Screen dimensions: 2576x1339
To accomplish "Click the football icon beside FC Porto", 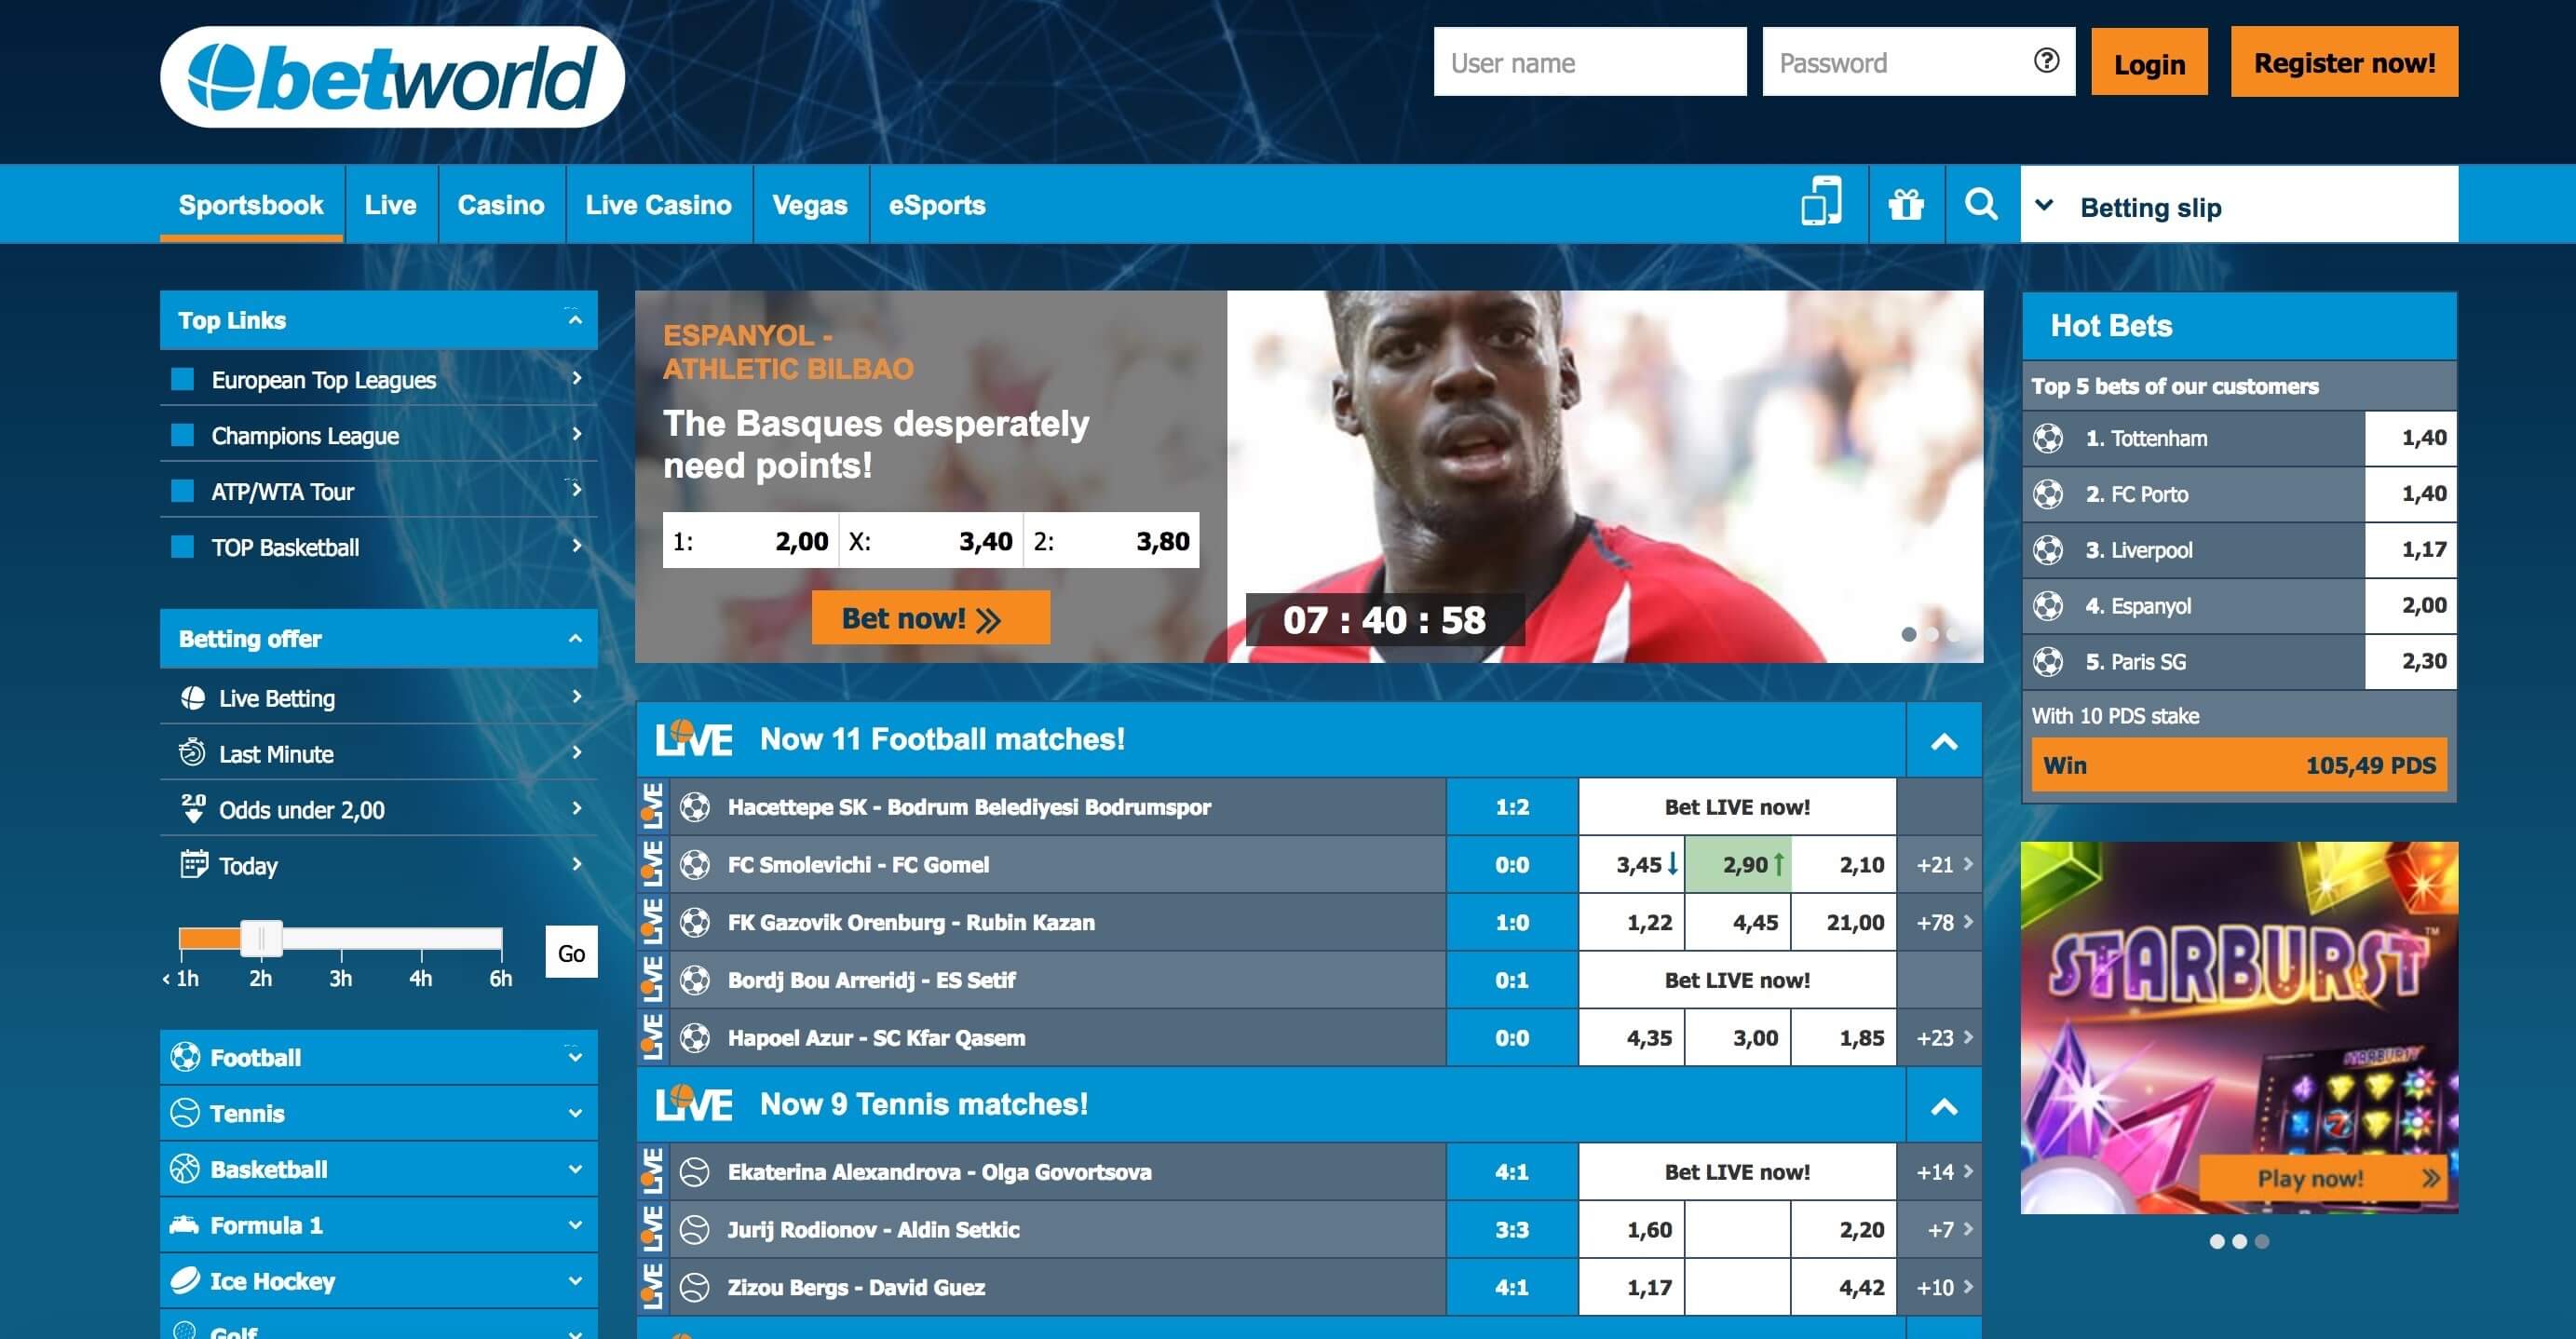I will pyautogui.click(x=2048, y=494).
